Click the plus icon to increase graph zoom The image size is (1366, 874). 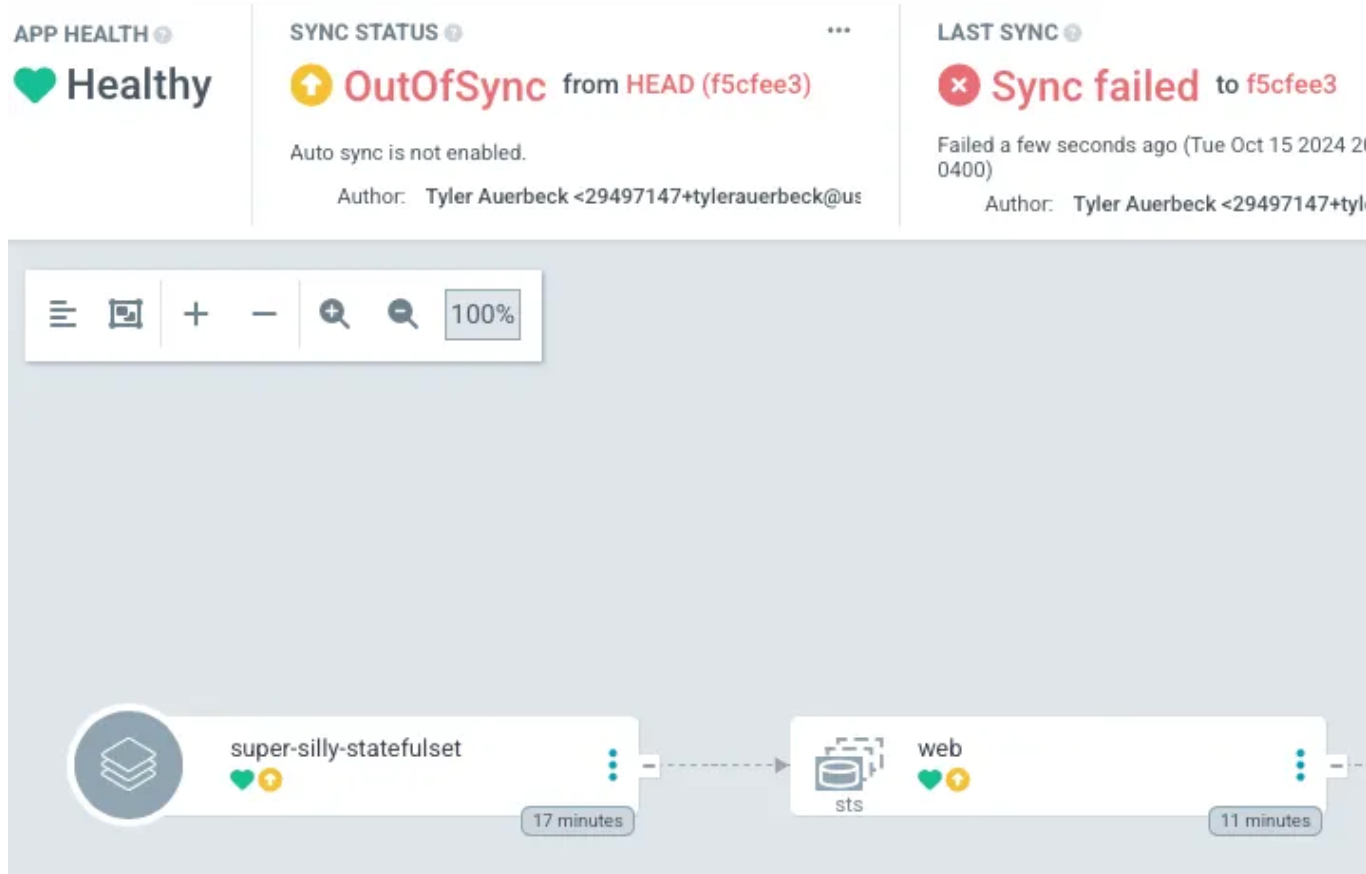(196, 313)
